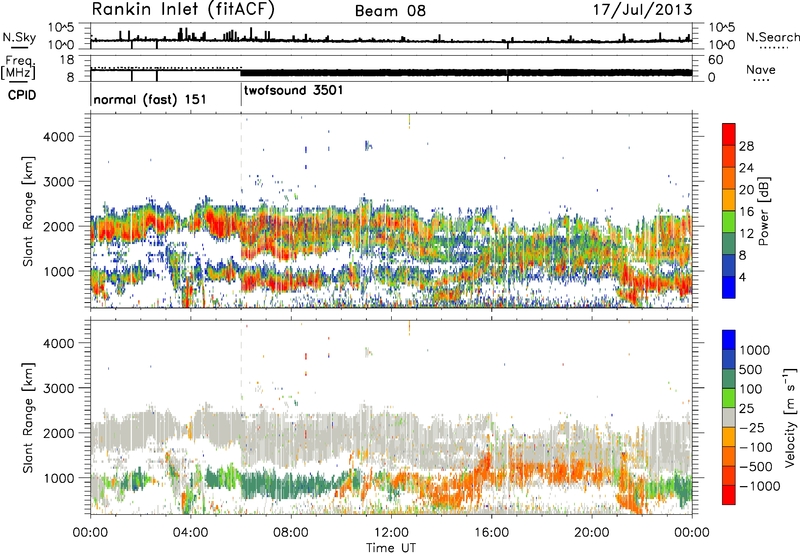Click the '28' power colorbar tick
The height and width of the screenshot is (554, 800).
[x=746, y=146]
